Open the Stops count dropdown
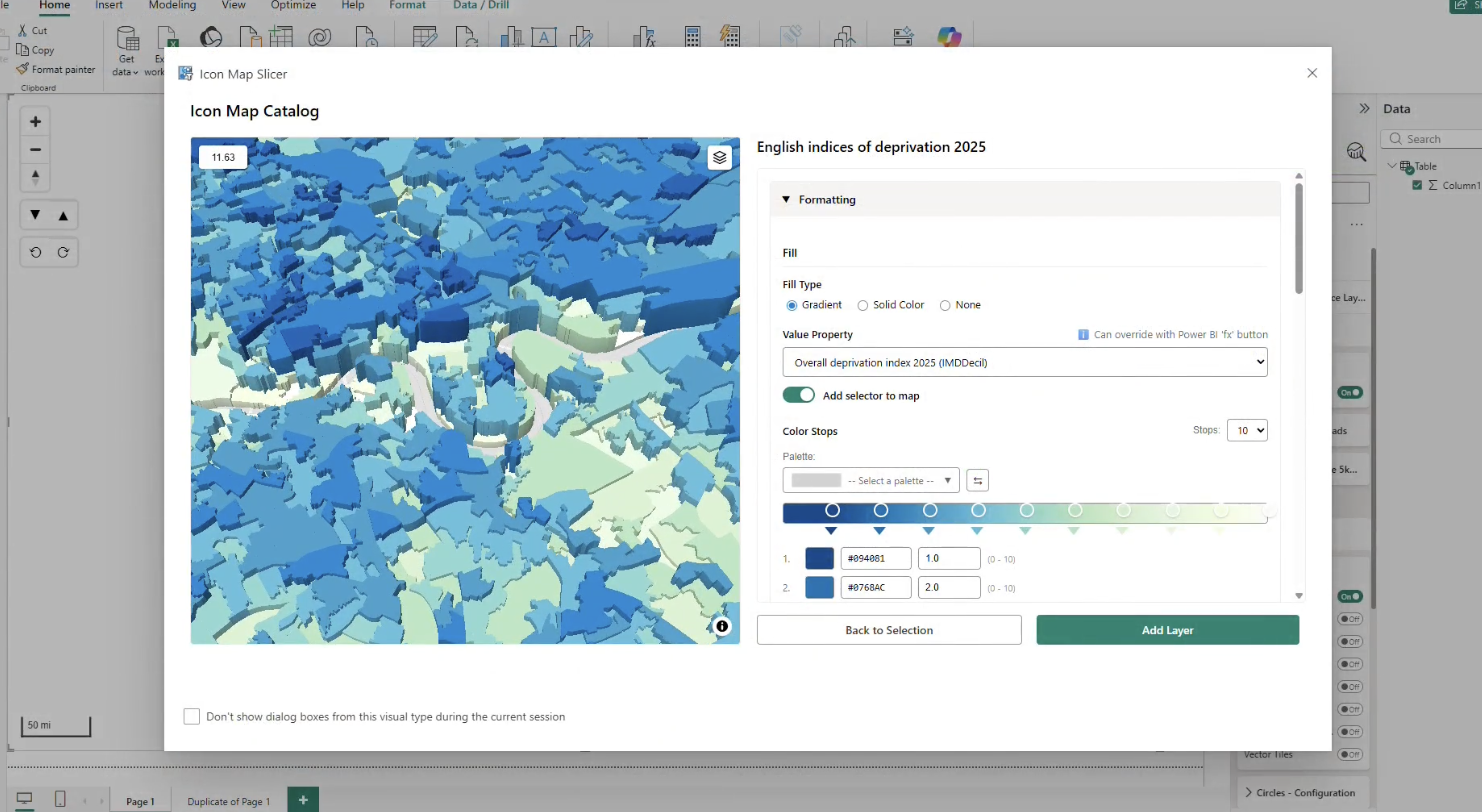The image size is (1482, 812). click(1246, 430)
